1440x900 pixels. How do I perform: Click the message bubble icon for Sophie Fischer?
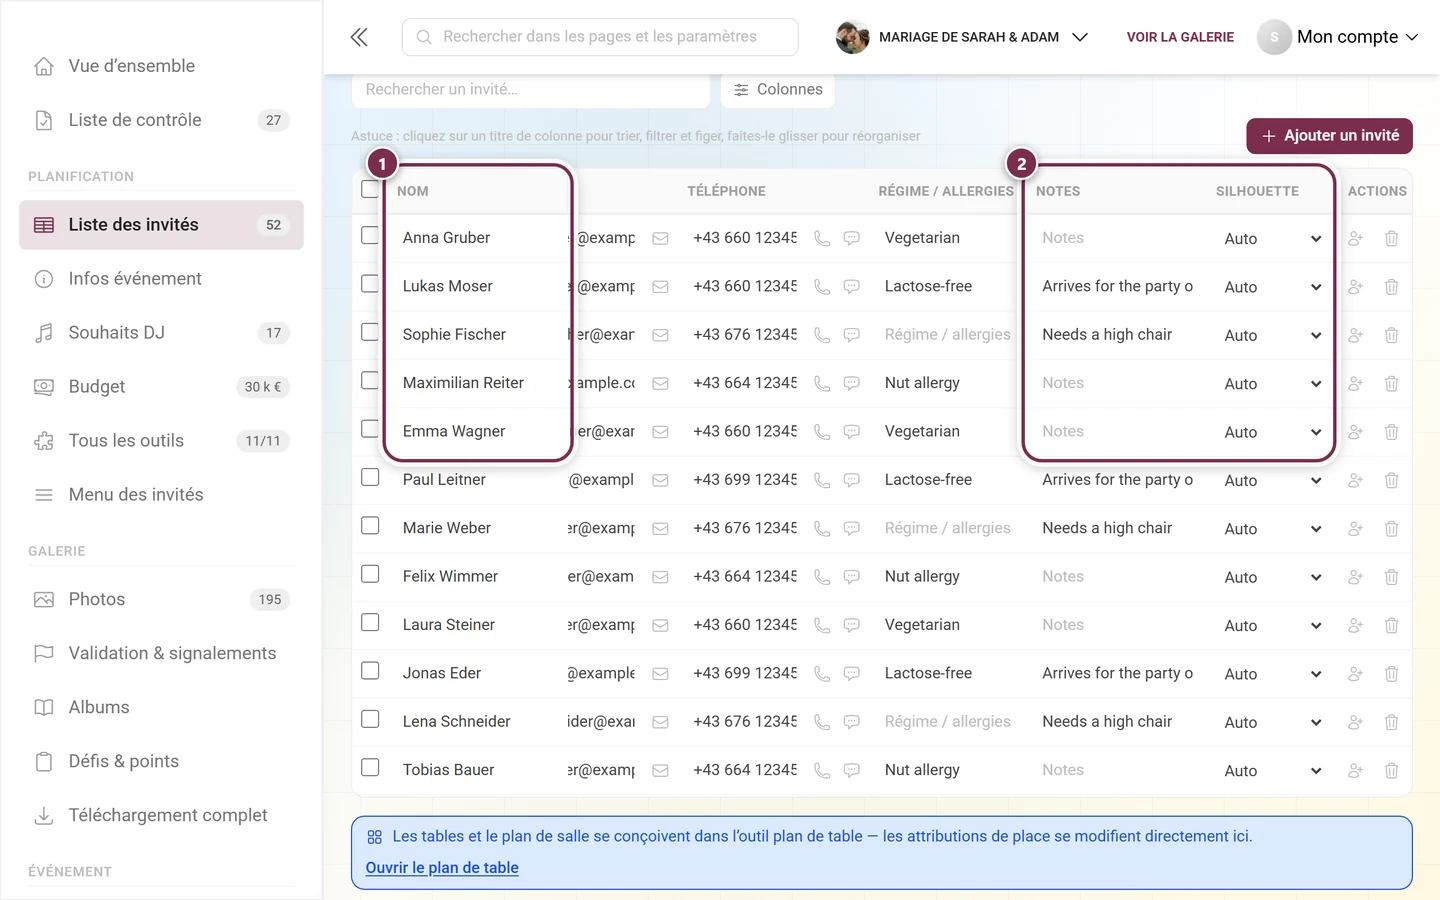click(852, 335)
